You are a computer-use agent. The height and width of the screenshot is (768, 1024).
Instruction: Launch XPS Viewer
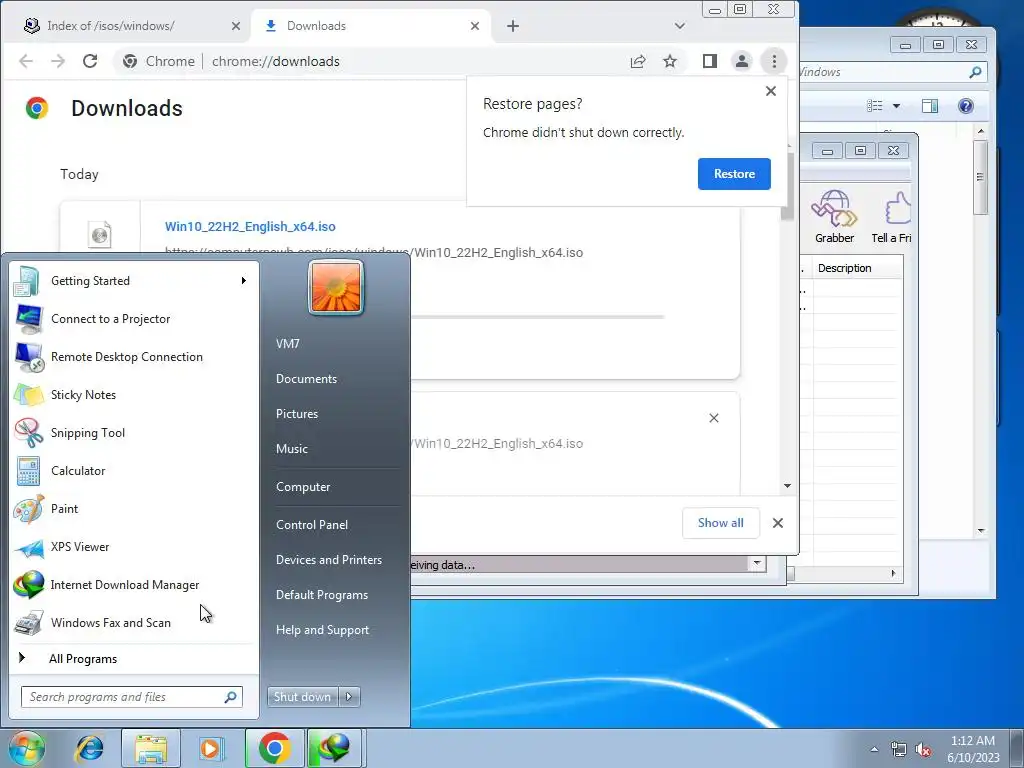point(133,547)
